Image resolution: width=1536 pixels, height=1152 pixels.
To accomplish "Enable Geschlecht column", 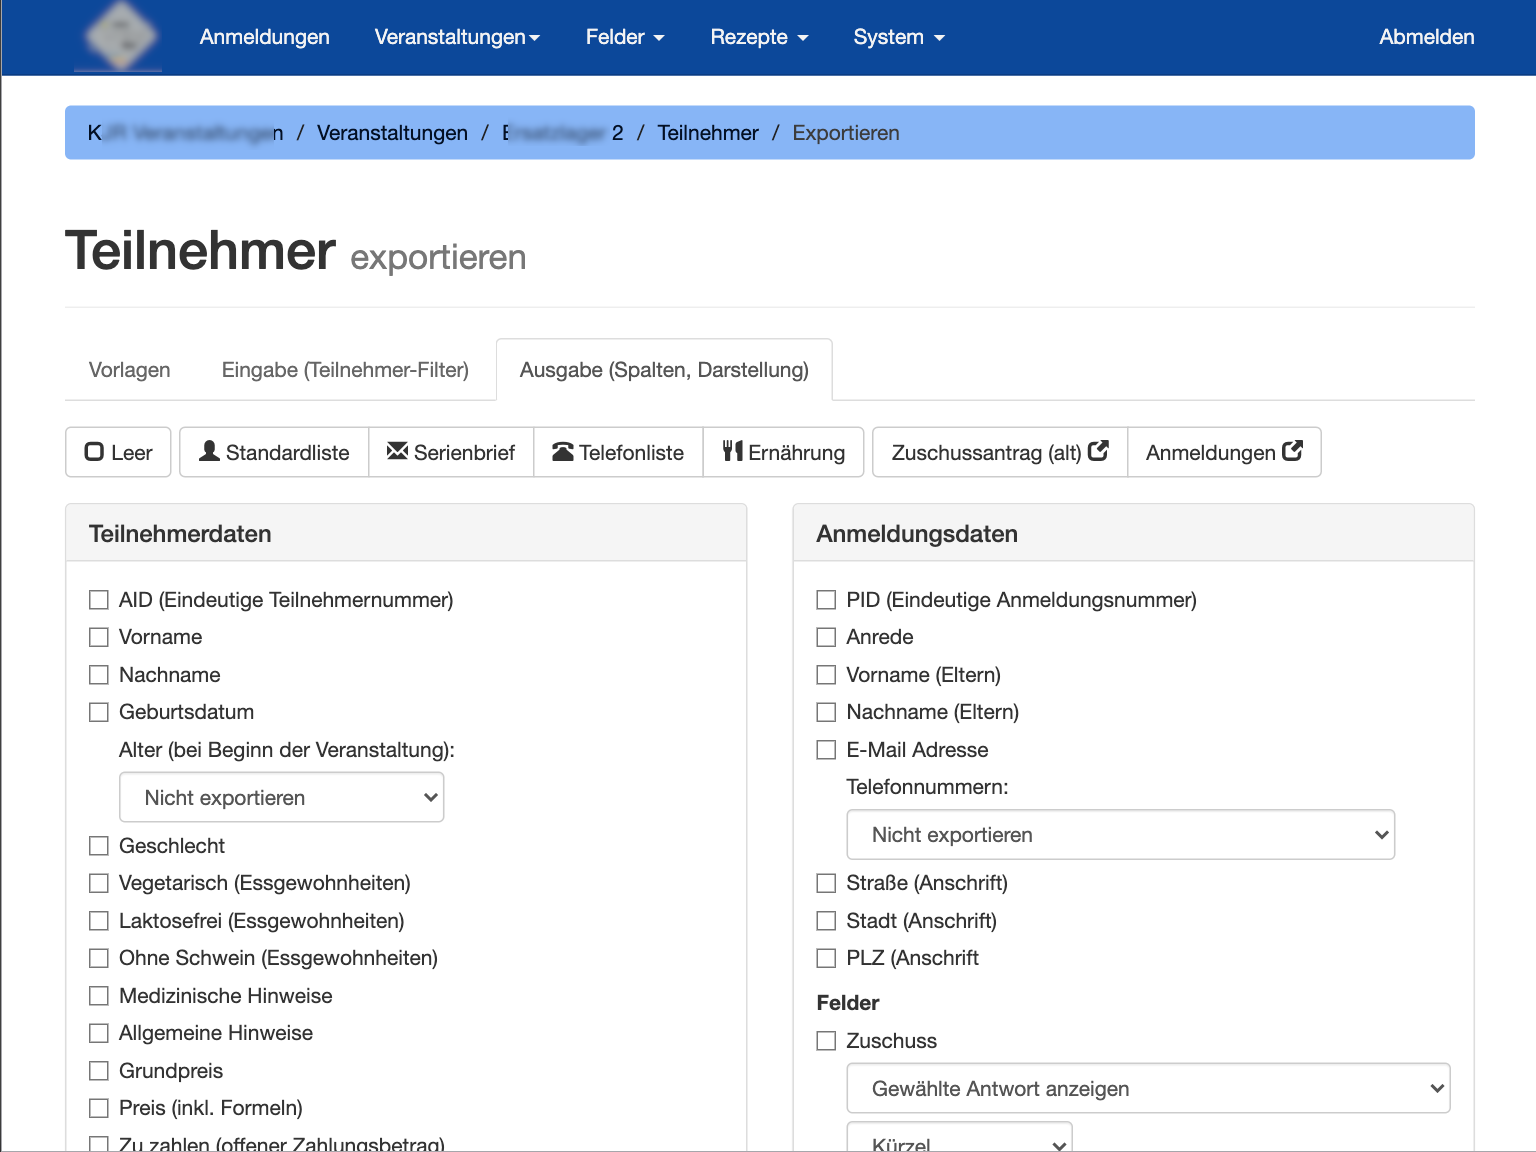I will [99, 846].
